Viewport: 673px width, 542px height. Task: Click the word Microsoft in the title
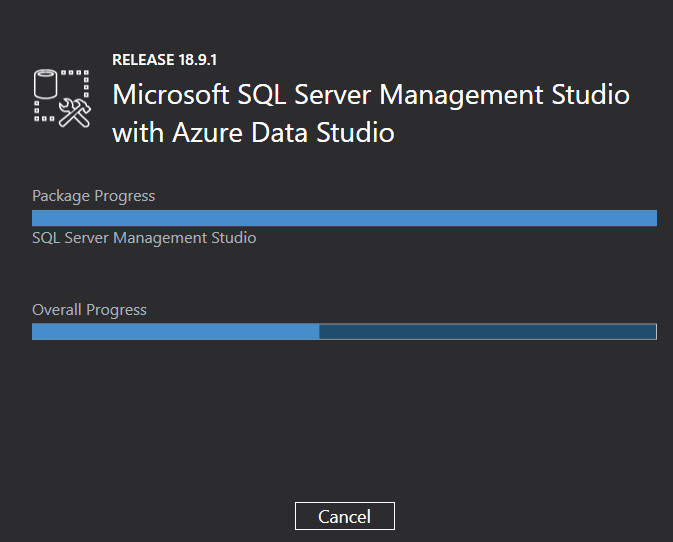coord(164,96)
